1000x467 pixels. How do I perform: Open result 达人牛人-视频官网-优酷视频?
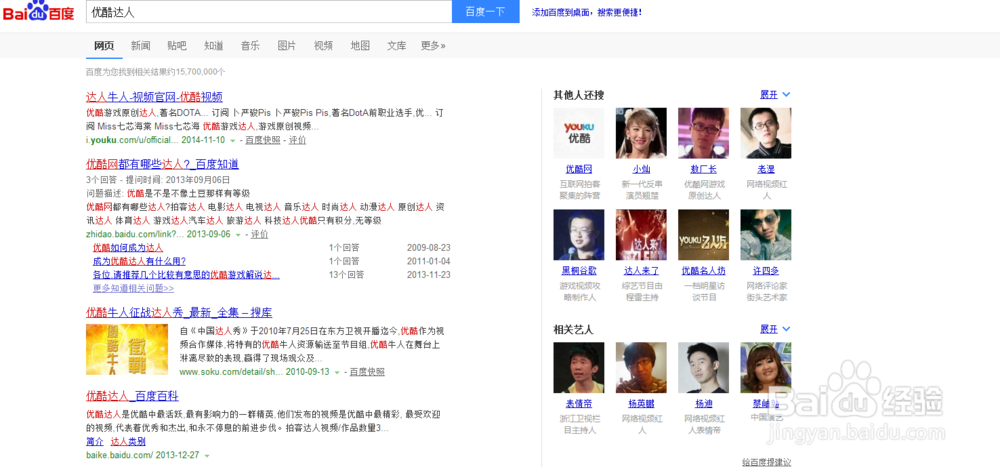pyautogui.click(x=154, y=97)
